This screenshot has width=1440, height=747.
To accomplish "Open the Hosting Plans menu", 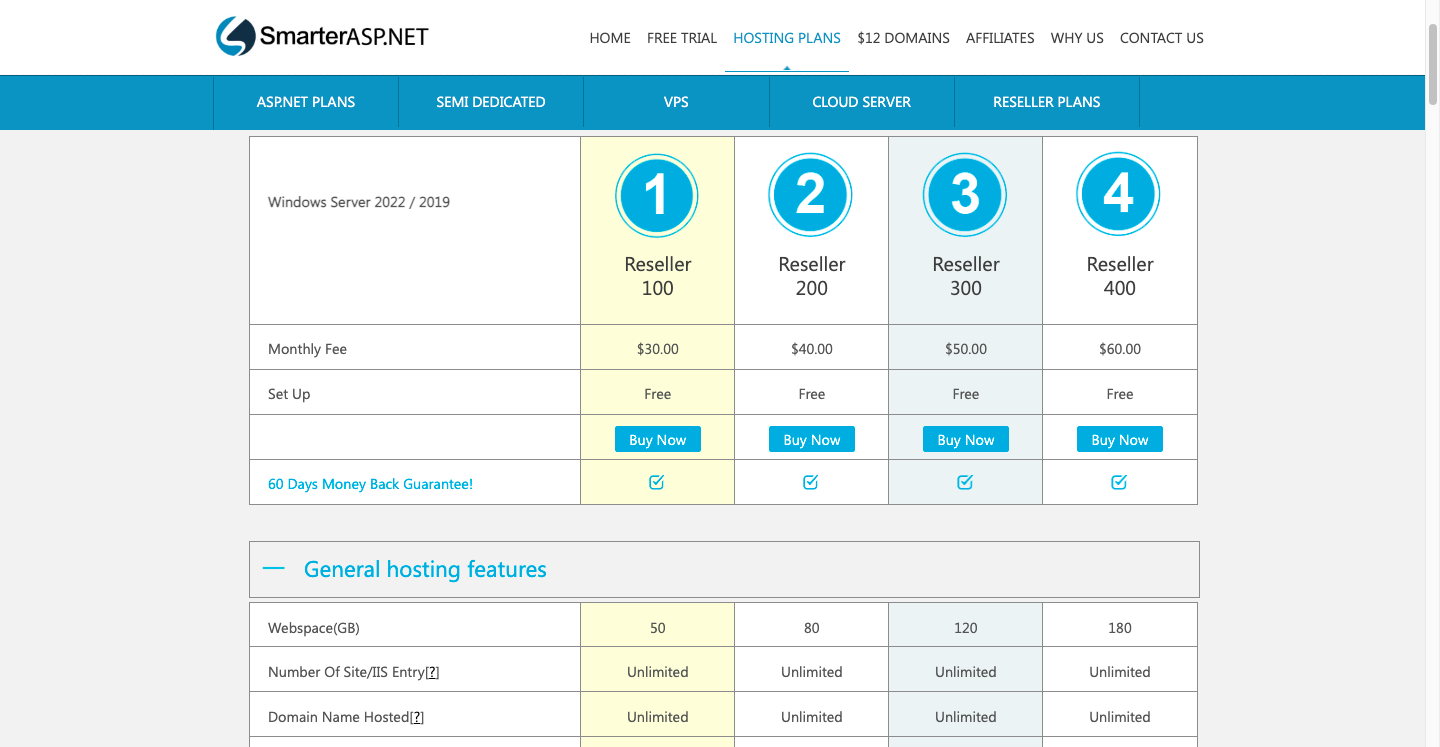I will click(786, 38).
